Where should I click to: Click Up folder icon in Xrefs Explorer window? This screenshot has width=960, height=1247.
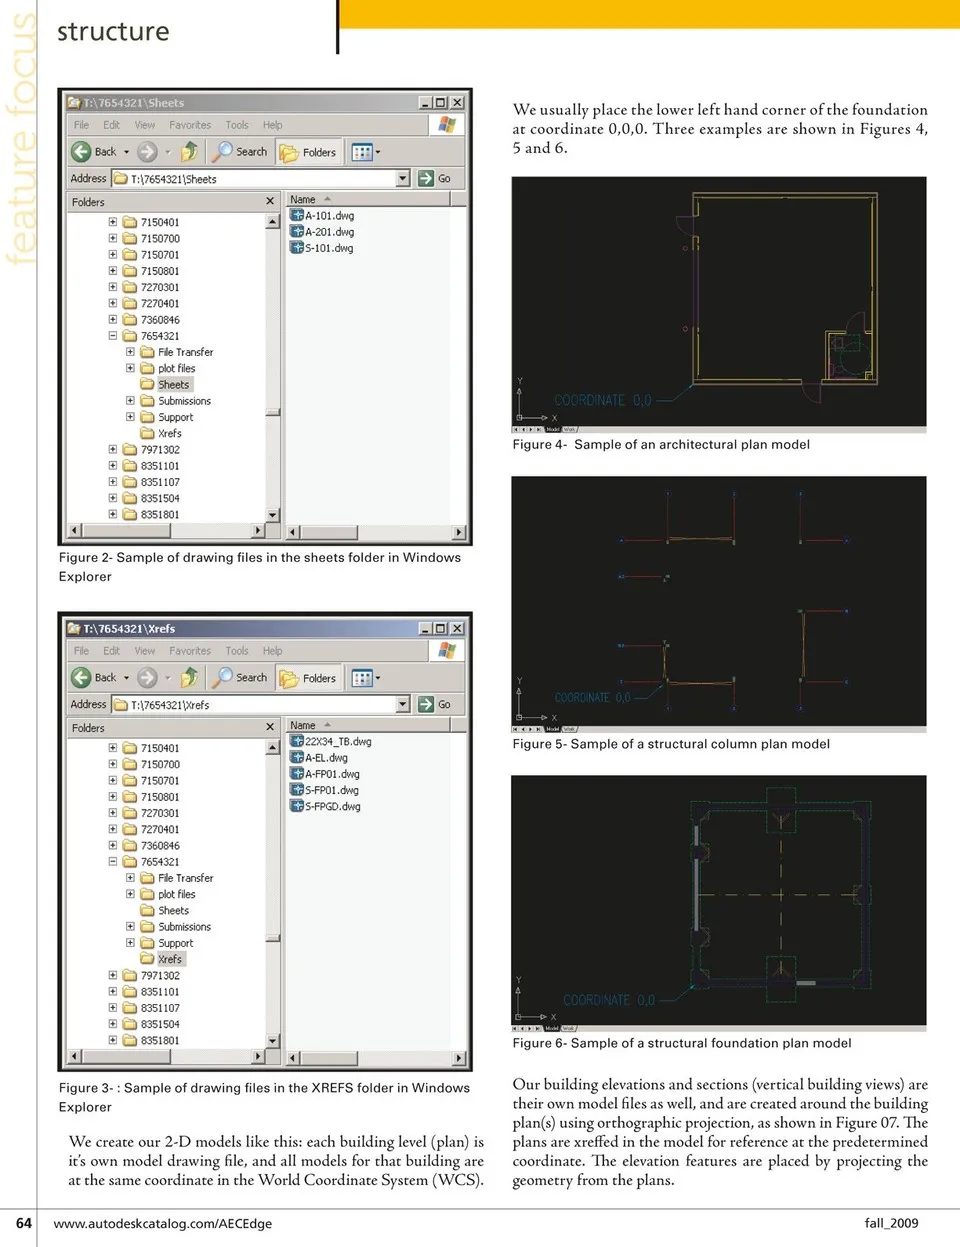(x=189, y=678)
